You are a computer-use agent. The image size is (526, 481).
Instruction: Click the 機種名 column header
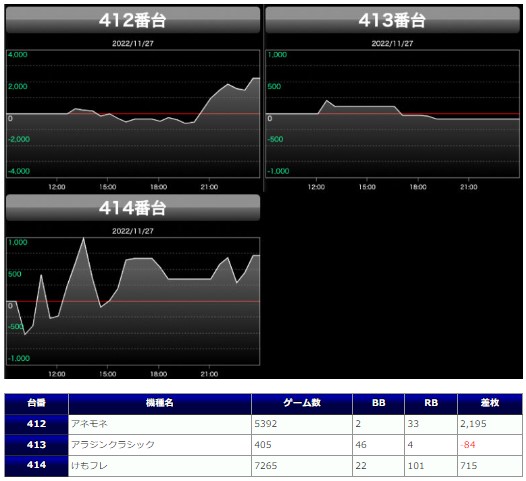tap(160, 404)
